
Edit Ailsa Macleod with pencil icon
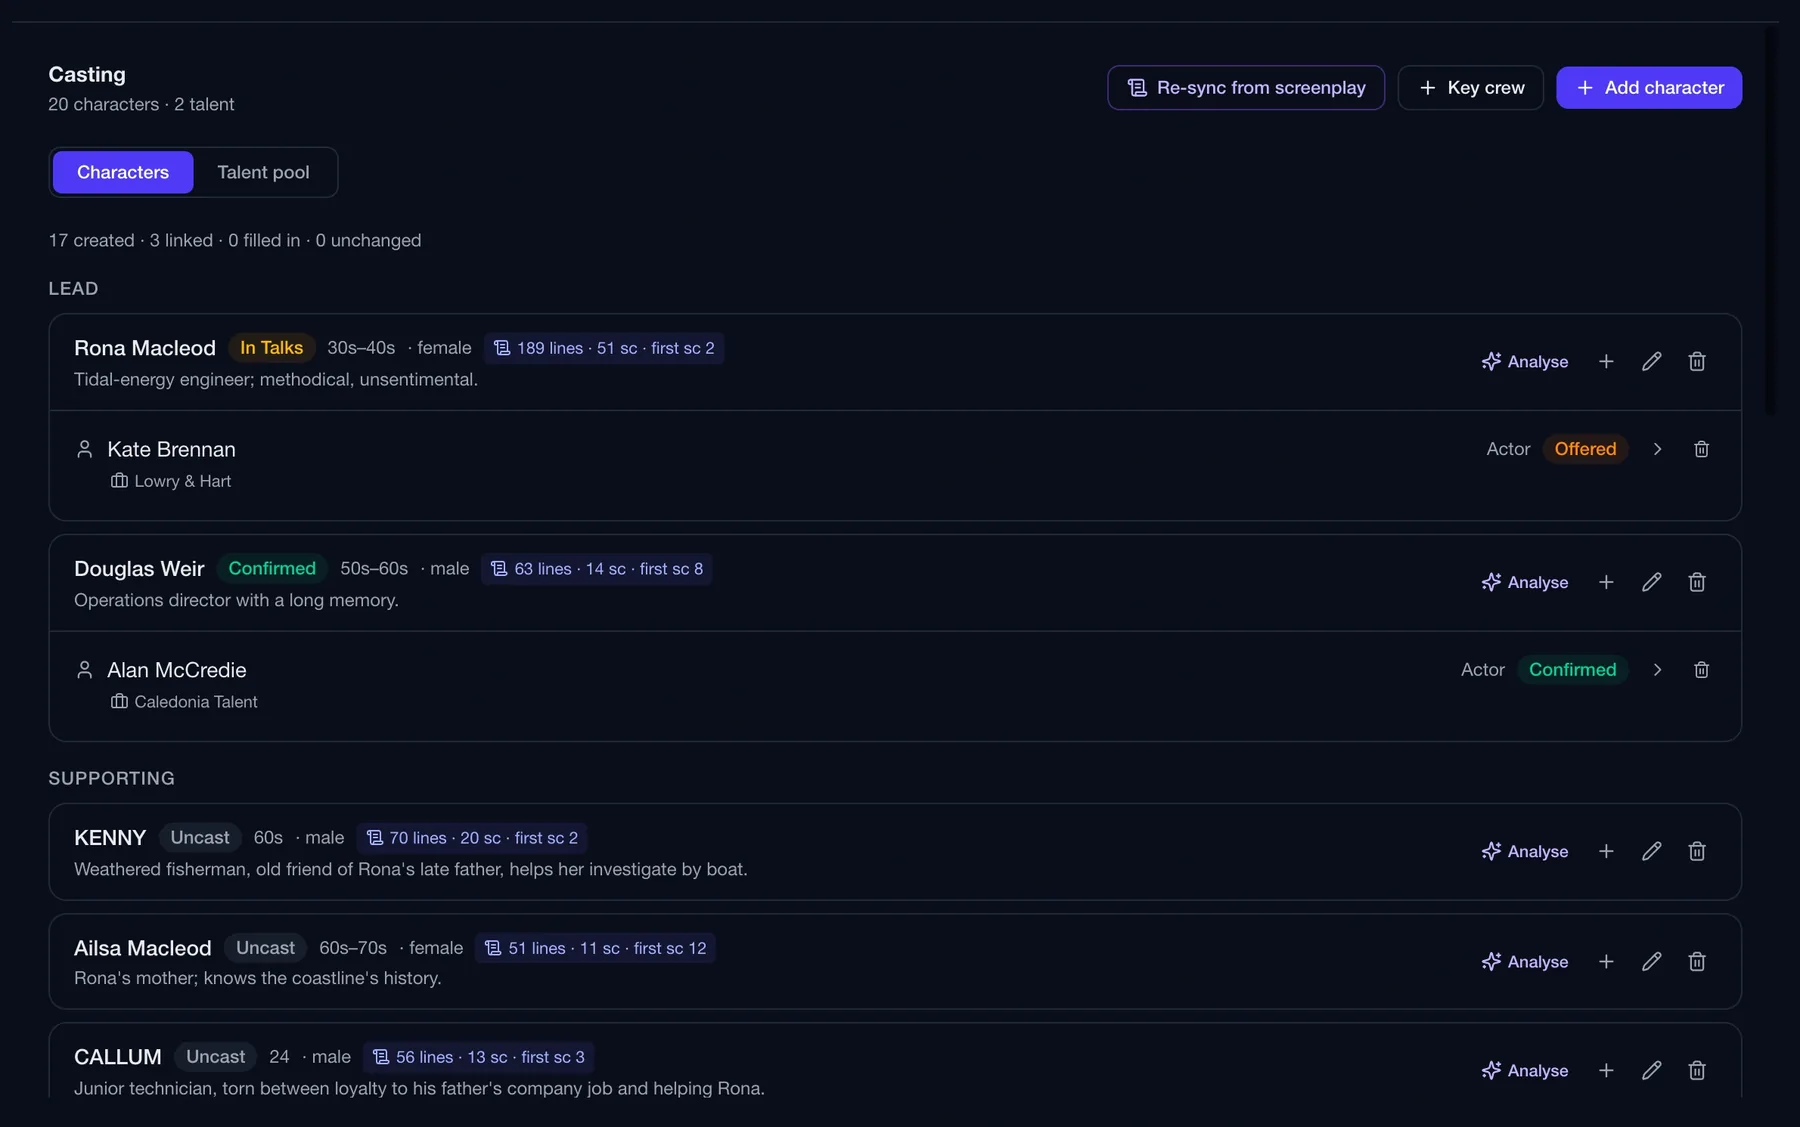(x=1651, y=961)
